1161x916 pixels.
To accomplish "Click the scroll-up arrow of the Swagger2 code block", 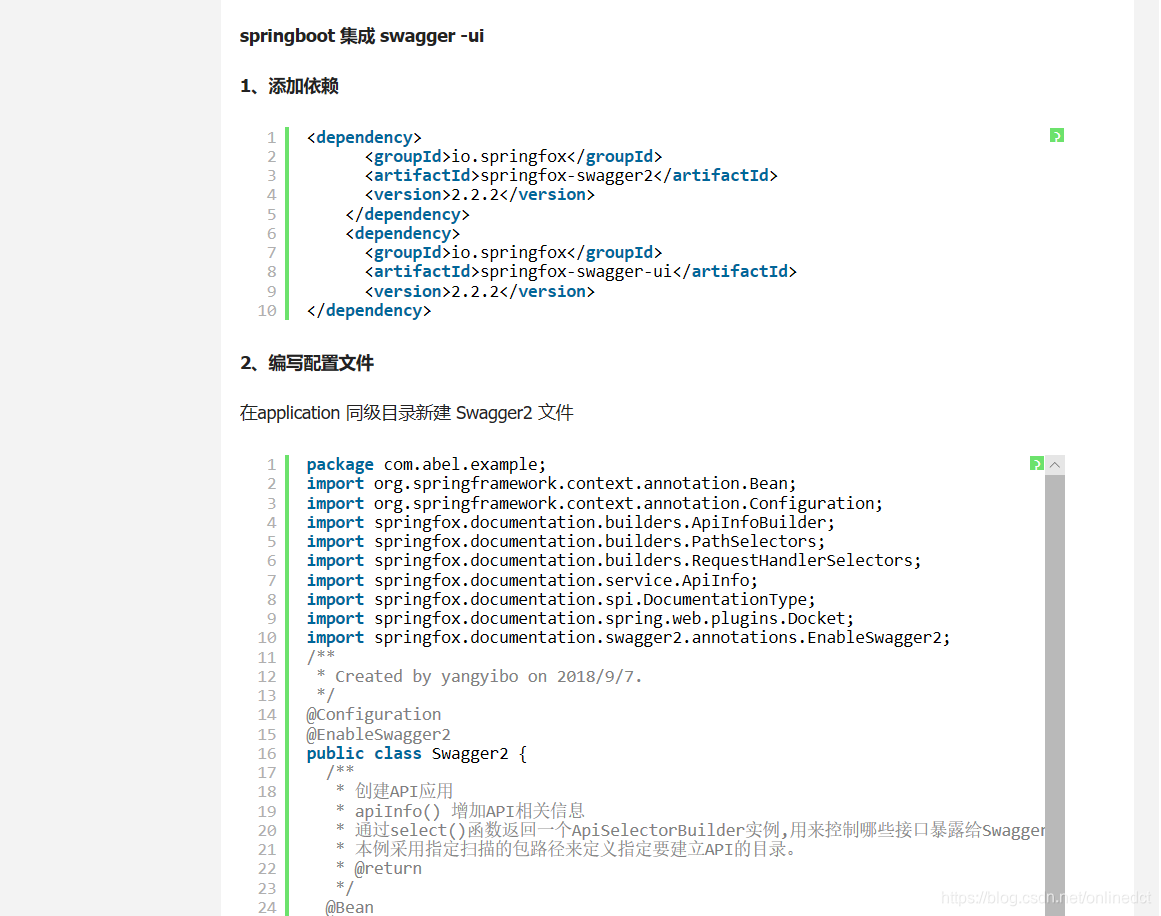I will [1055, 464].
